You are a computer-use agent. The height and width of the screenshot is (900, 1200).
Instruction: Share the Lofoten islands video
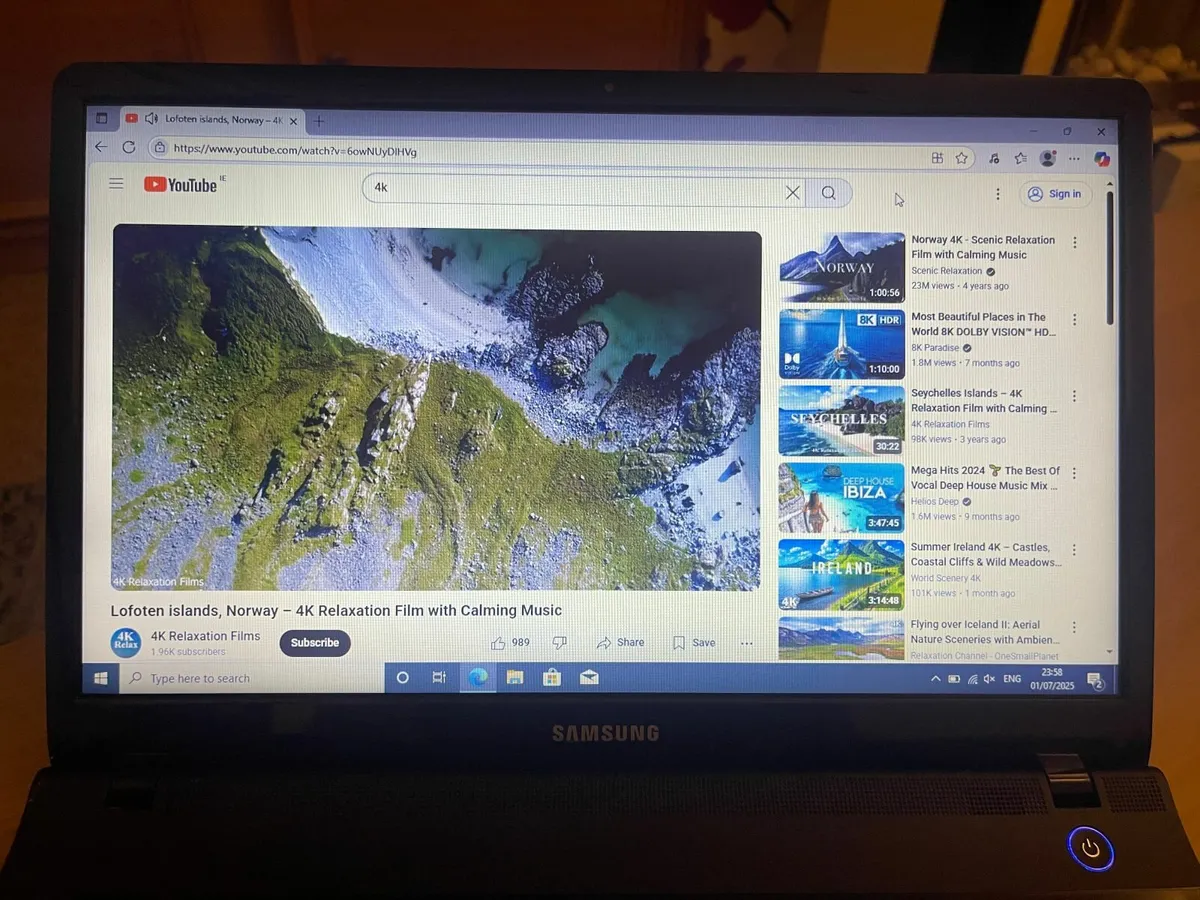(x=620, y=643)
